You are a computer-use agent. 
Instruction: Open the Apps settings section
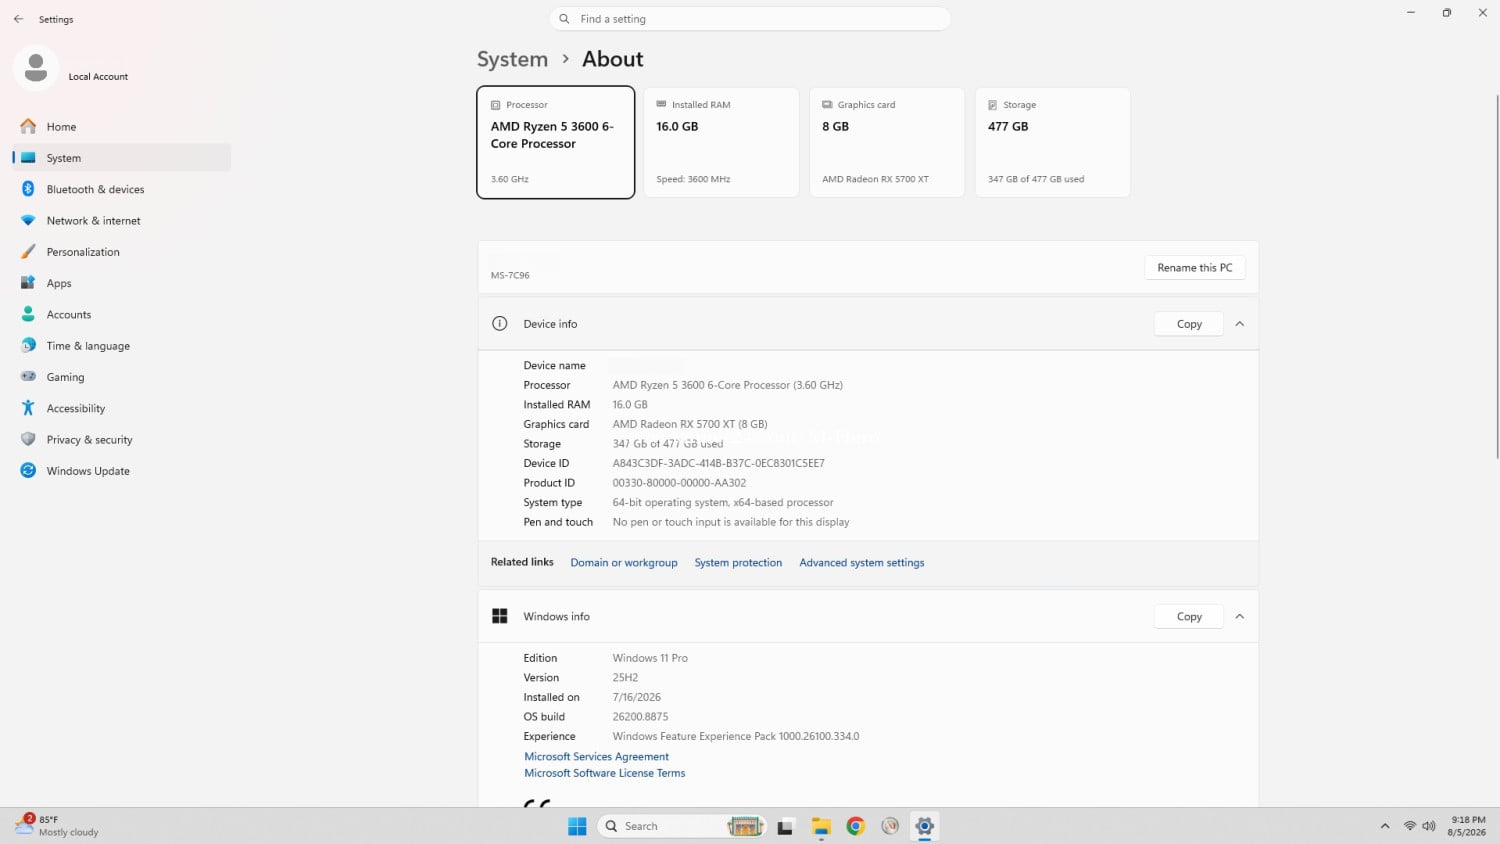121,283
